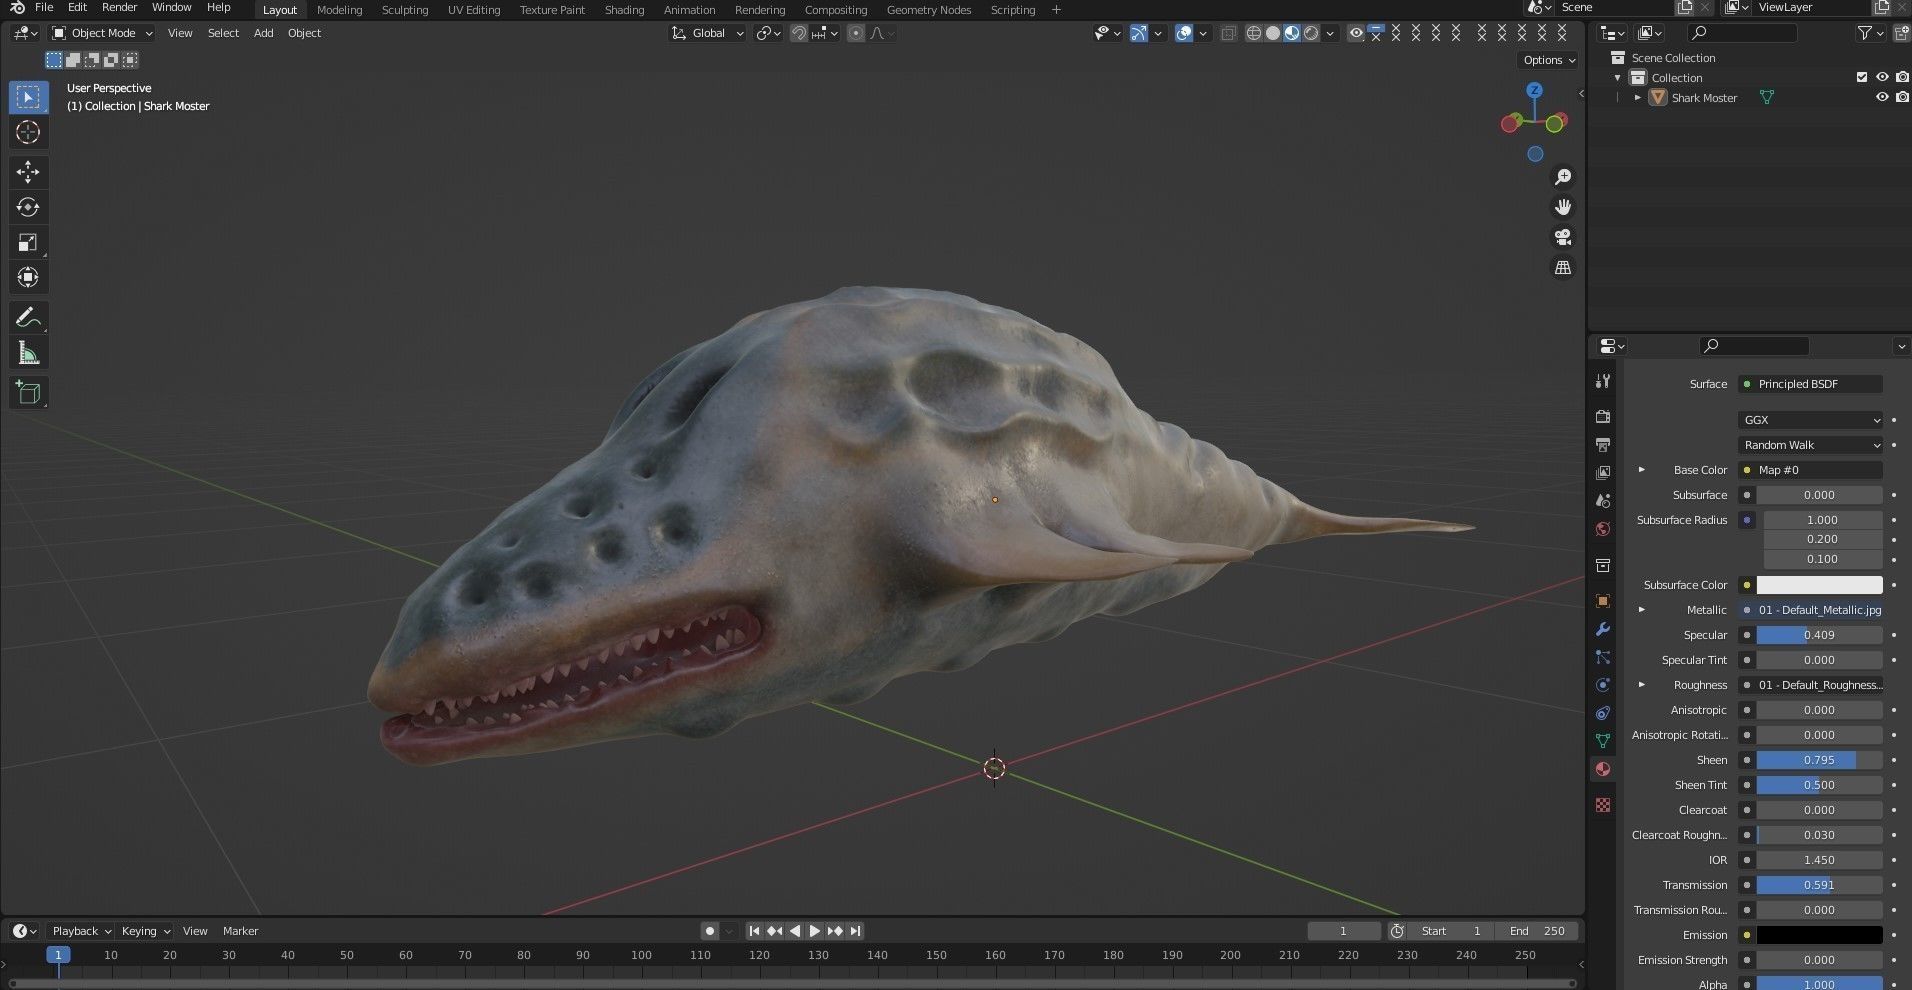Open the viewport Add menu
1912x990 pixels.
tap(263, 33)
